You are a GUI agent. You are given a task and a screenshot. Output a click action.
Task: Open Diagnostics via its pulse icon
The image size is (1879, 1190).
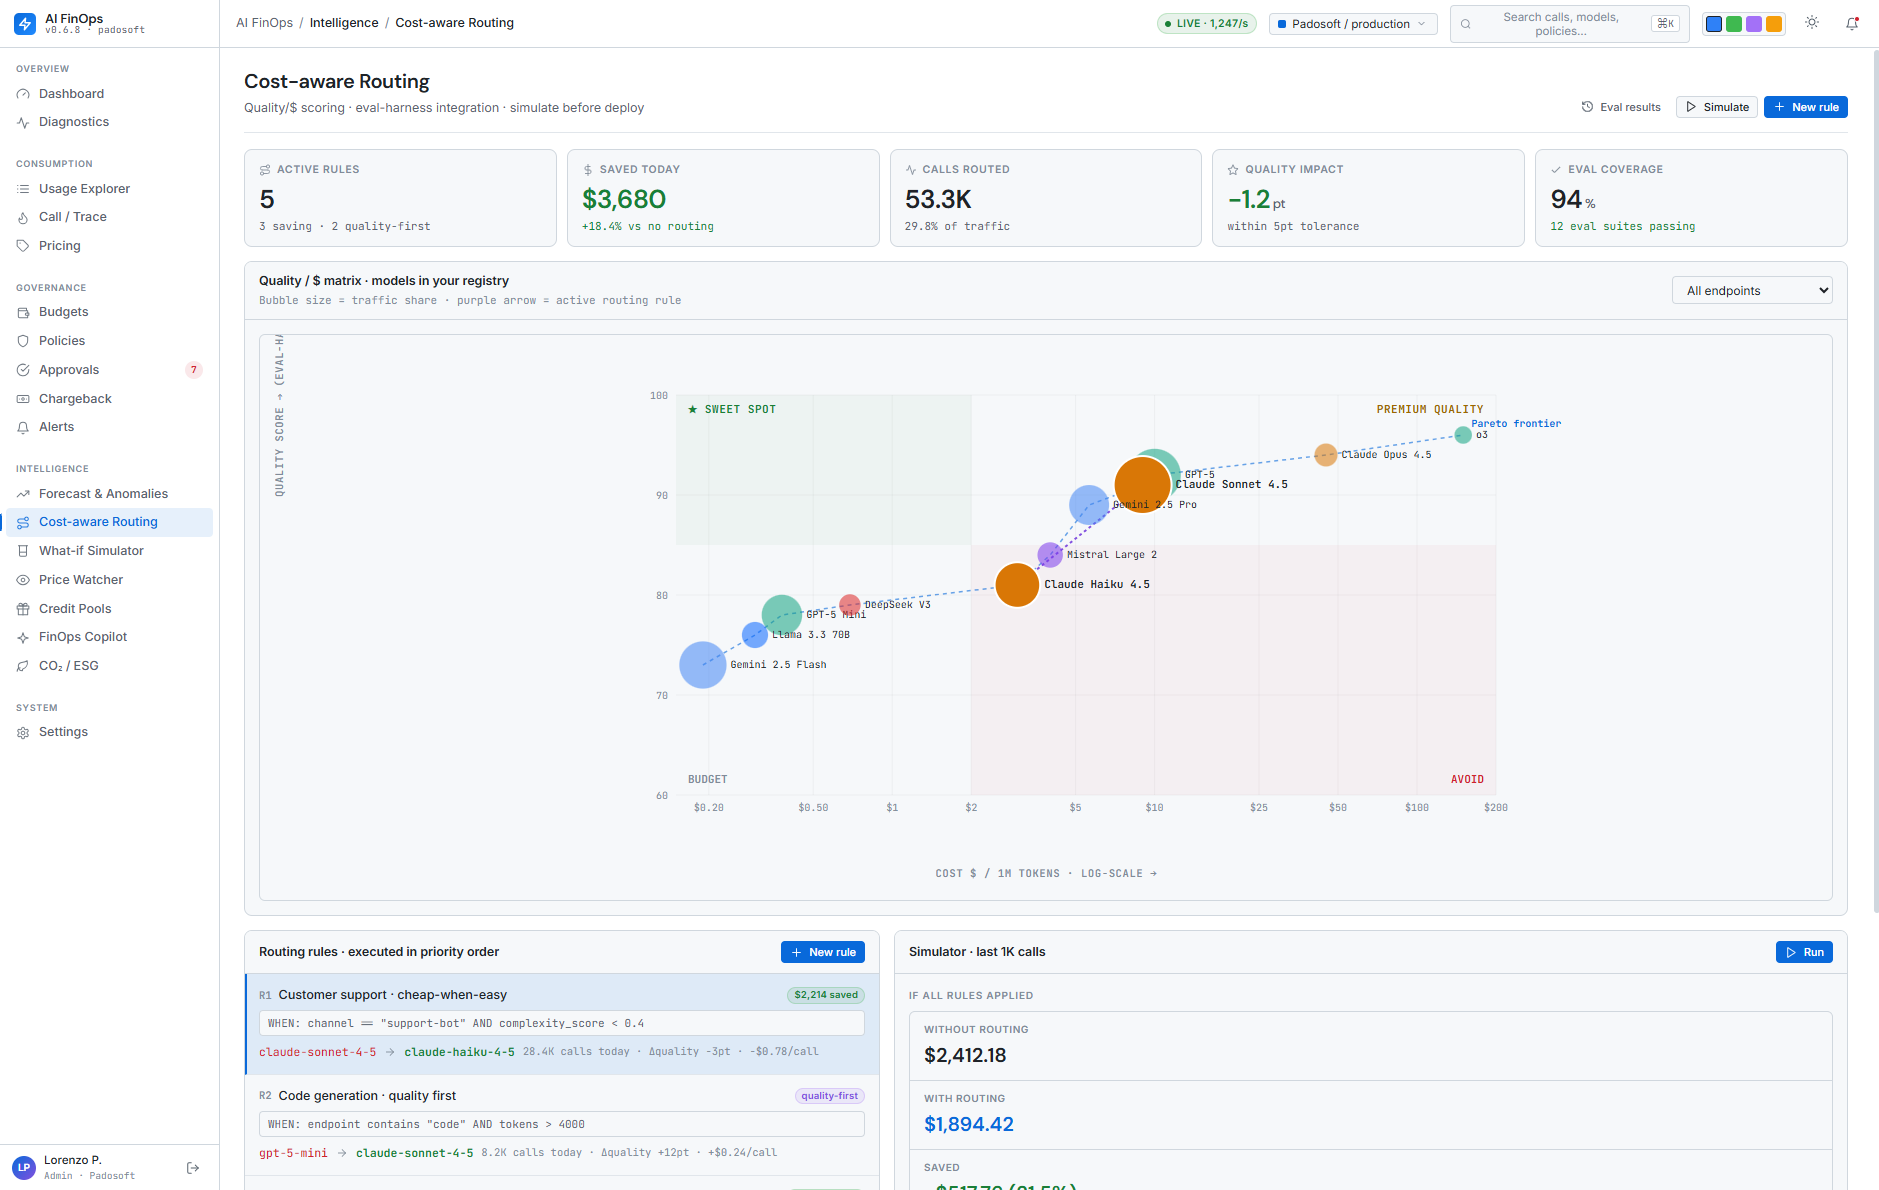pos(23,122)
